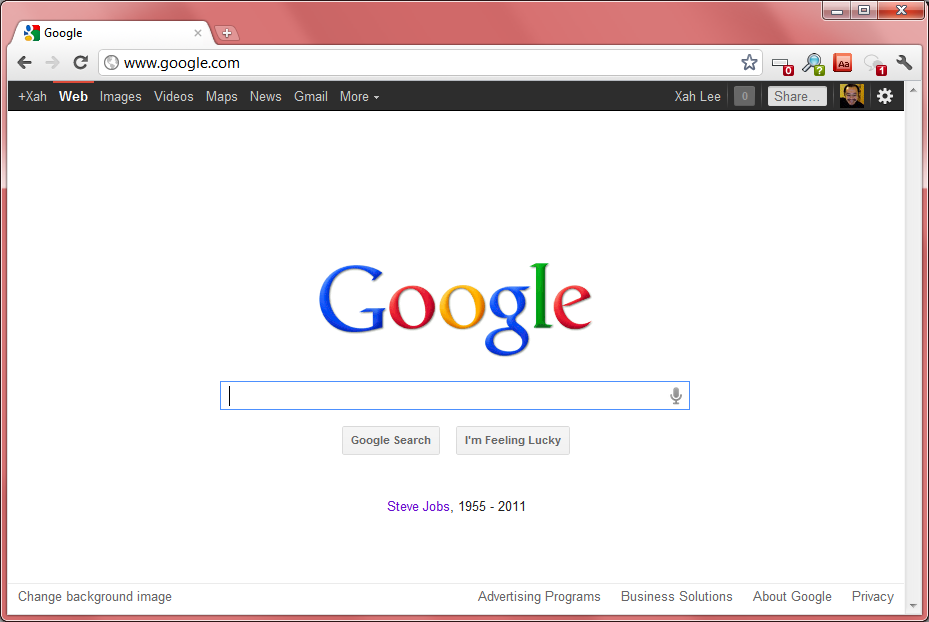
Task: Click the I'm Feeling Lucky button
Action: tap(512, 440)
